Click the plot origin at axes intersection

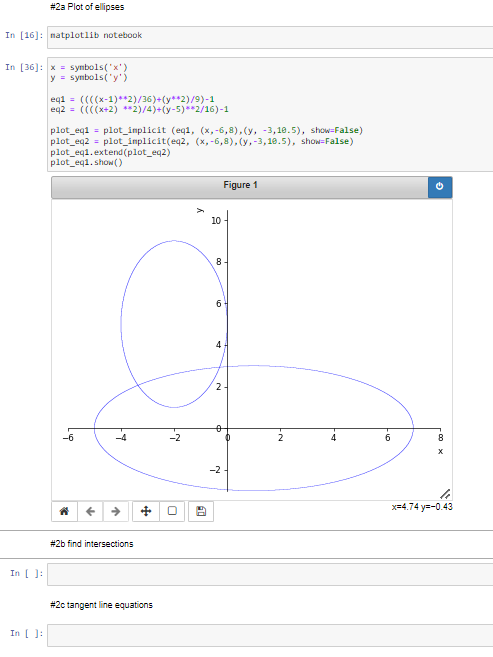click(227, 429)
